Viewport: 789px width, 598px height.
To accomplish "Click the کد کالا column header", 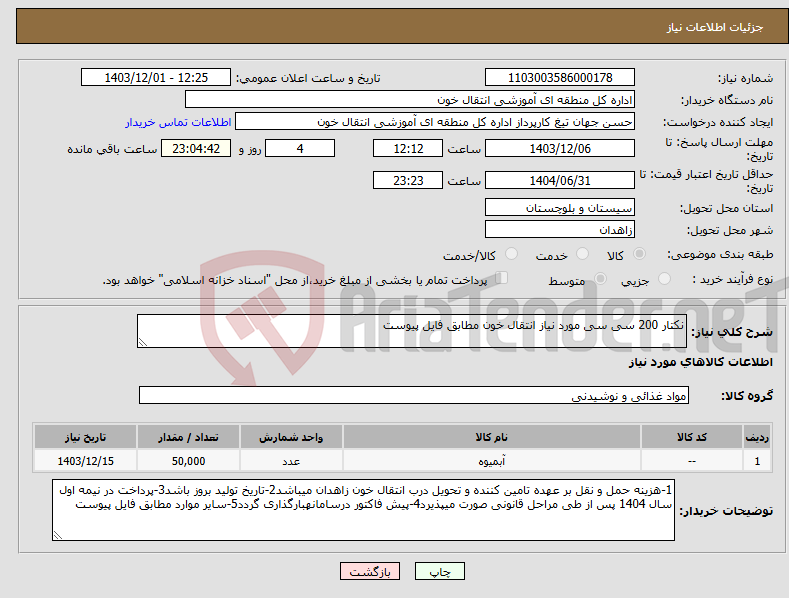I will (692, 437).
